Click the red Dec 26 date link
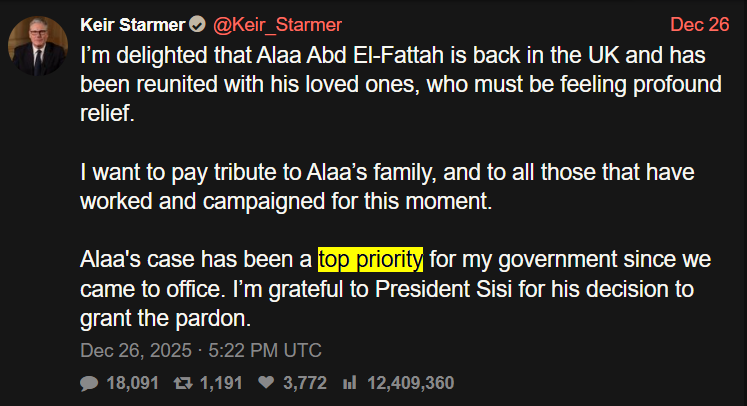This screenshot has height=406, width=747. 700,24
